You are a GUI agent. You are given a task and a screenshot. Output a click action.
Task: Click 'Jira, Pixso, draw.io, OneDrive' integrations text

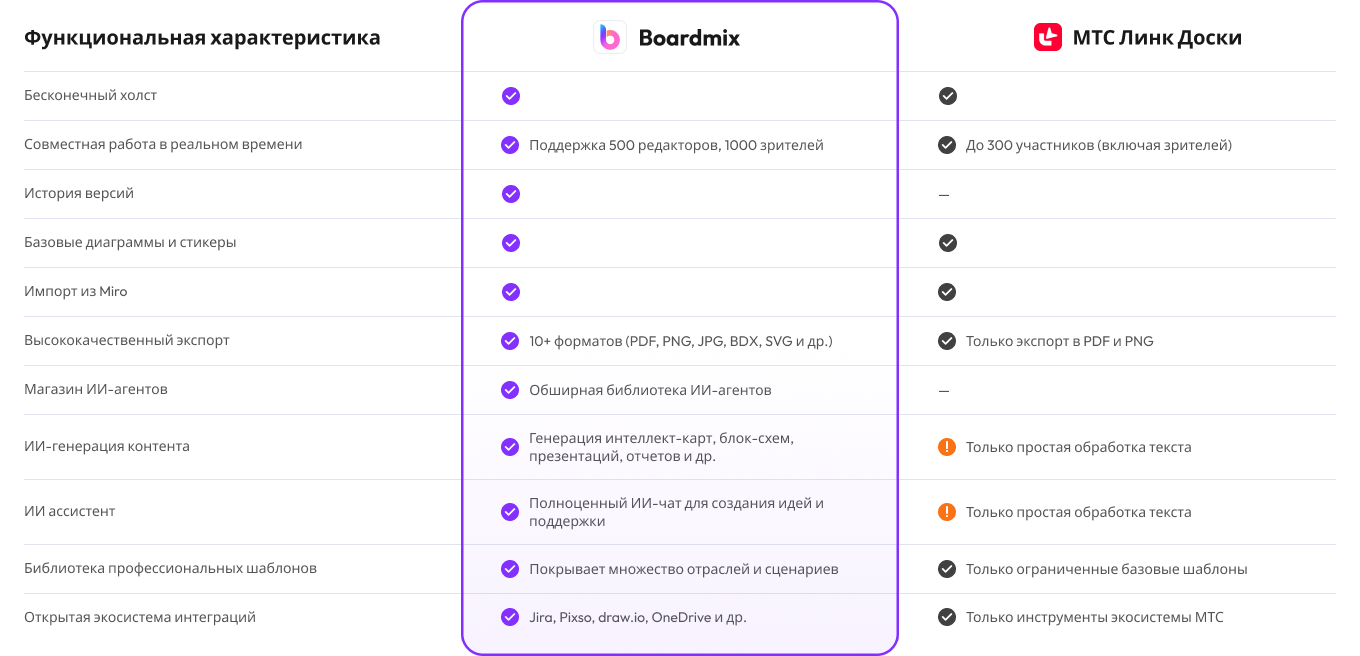point(638,617)
